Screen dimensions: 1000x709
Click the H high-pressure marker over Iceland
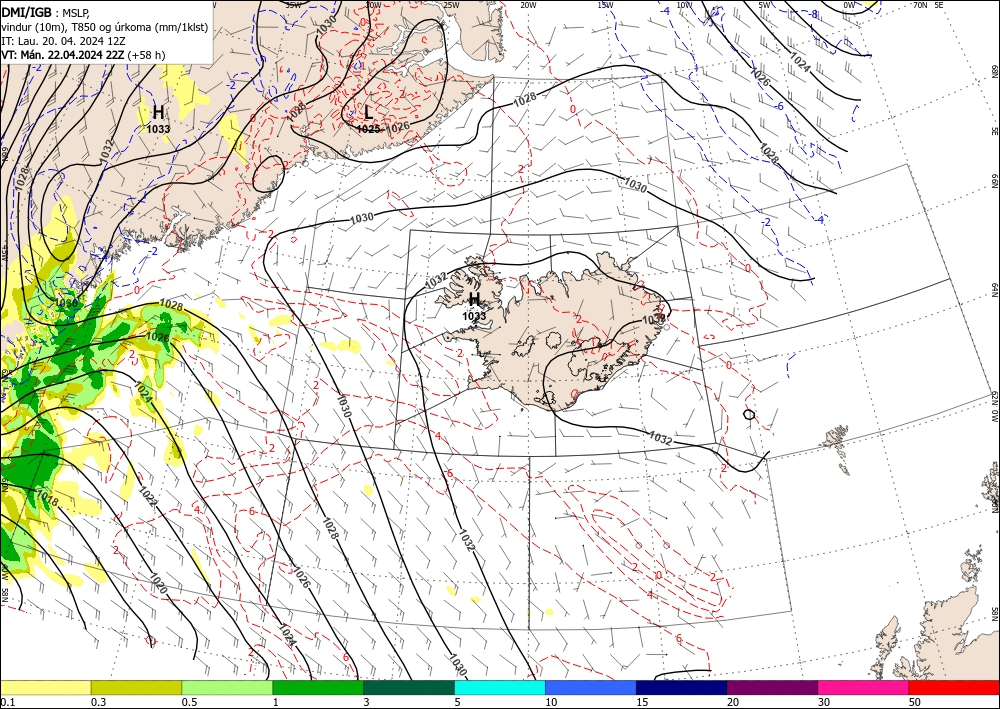pyautogui.click(x=474, y=300)
